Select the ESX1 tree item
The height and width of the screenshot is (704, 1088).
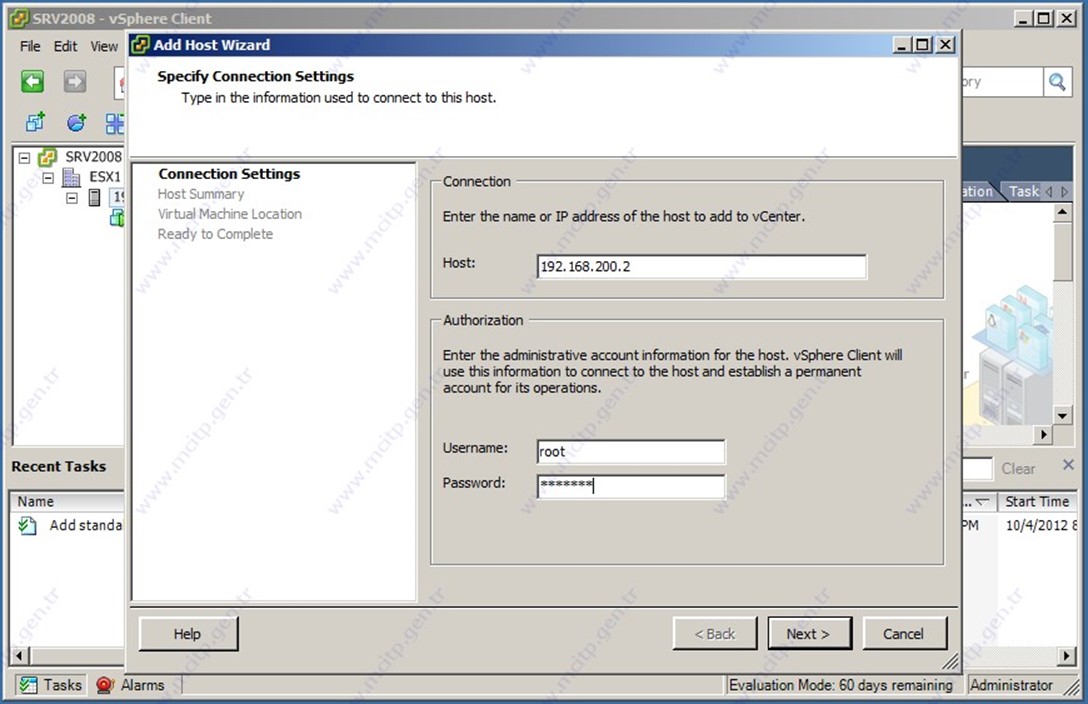click(x=105, y=178)
